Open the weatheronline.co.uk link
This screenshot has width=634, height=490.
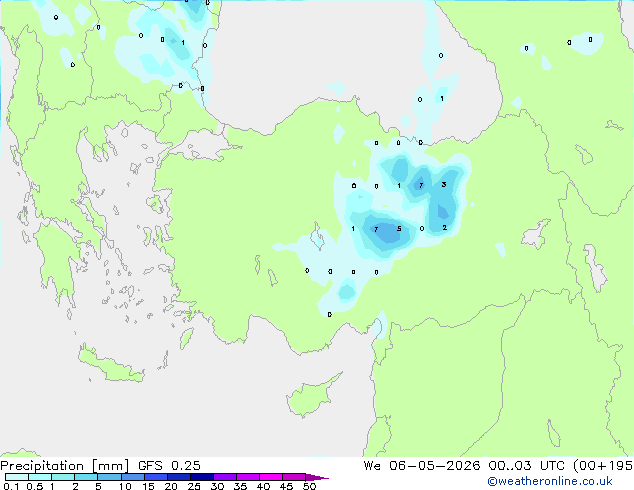(550, 481)
